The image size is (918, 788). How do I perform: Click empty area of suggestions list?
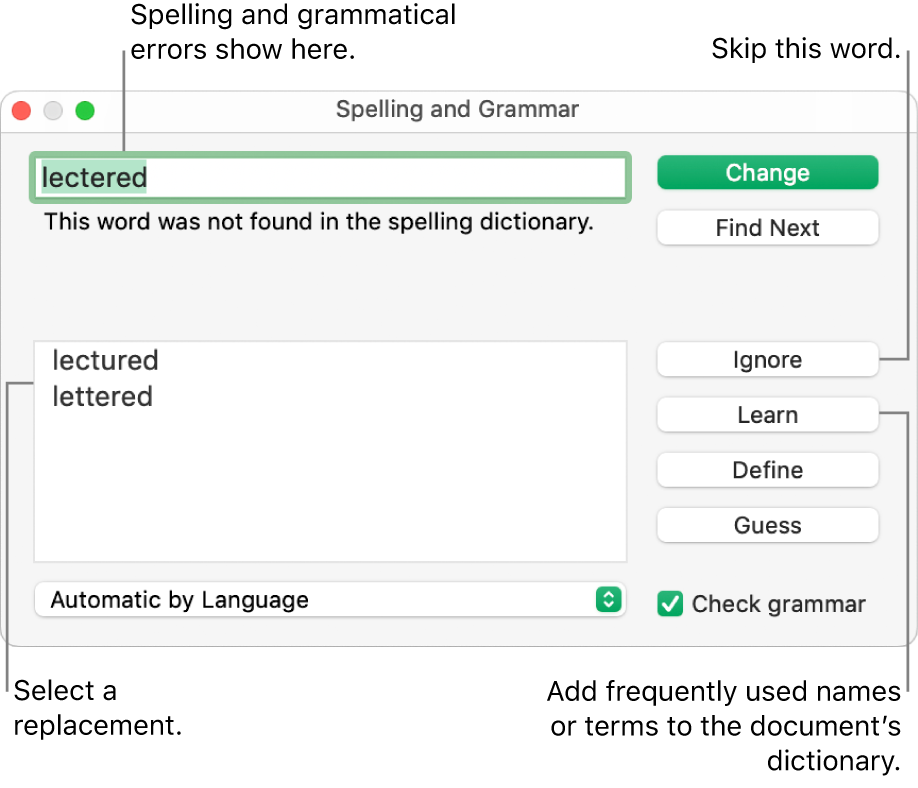click(x=330, y=486)
